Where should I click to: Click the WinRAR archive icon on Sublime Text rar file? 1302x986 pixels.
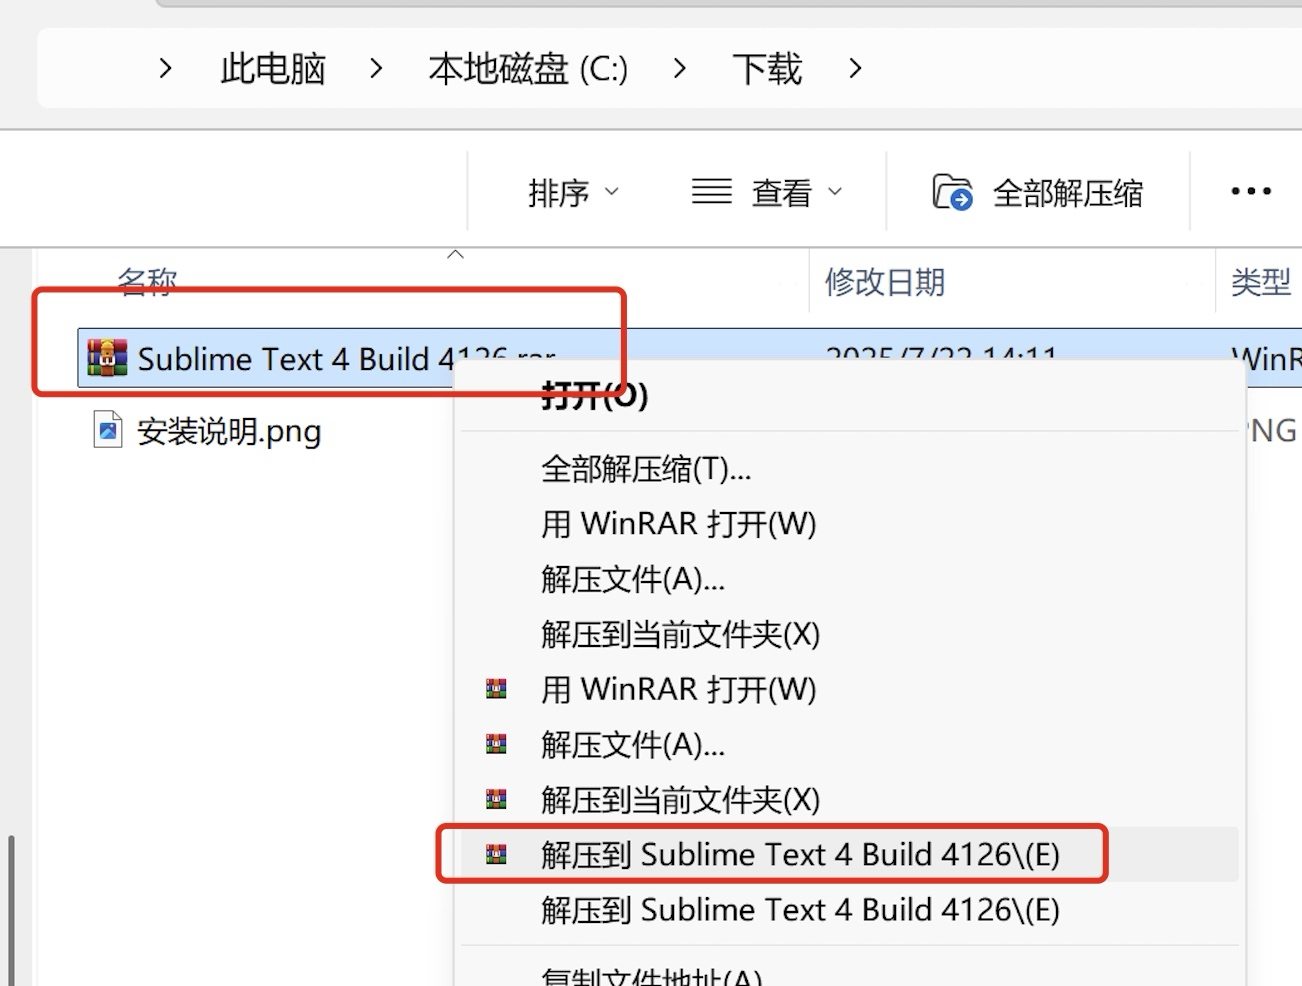(x=107, y=357)
